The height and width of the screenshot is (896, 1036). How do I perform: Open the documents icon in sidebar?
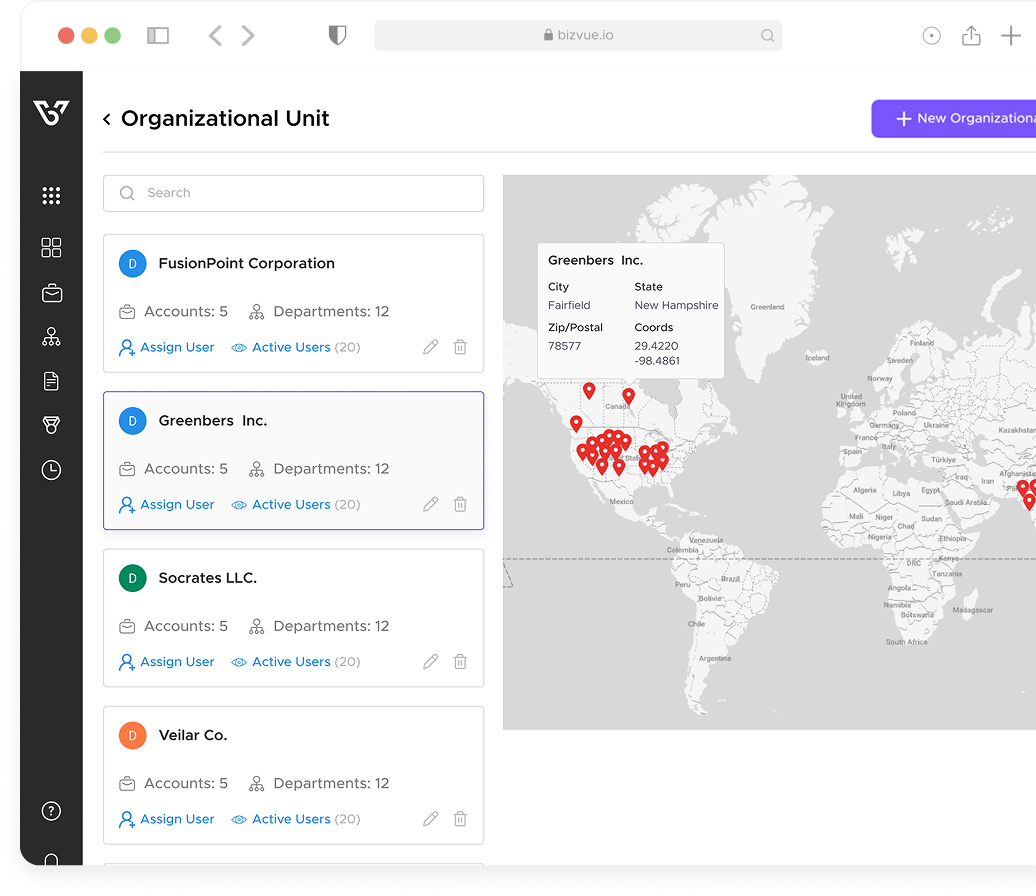pos(51,381)
